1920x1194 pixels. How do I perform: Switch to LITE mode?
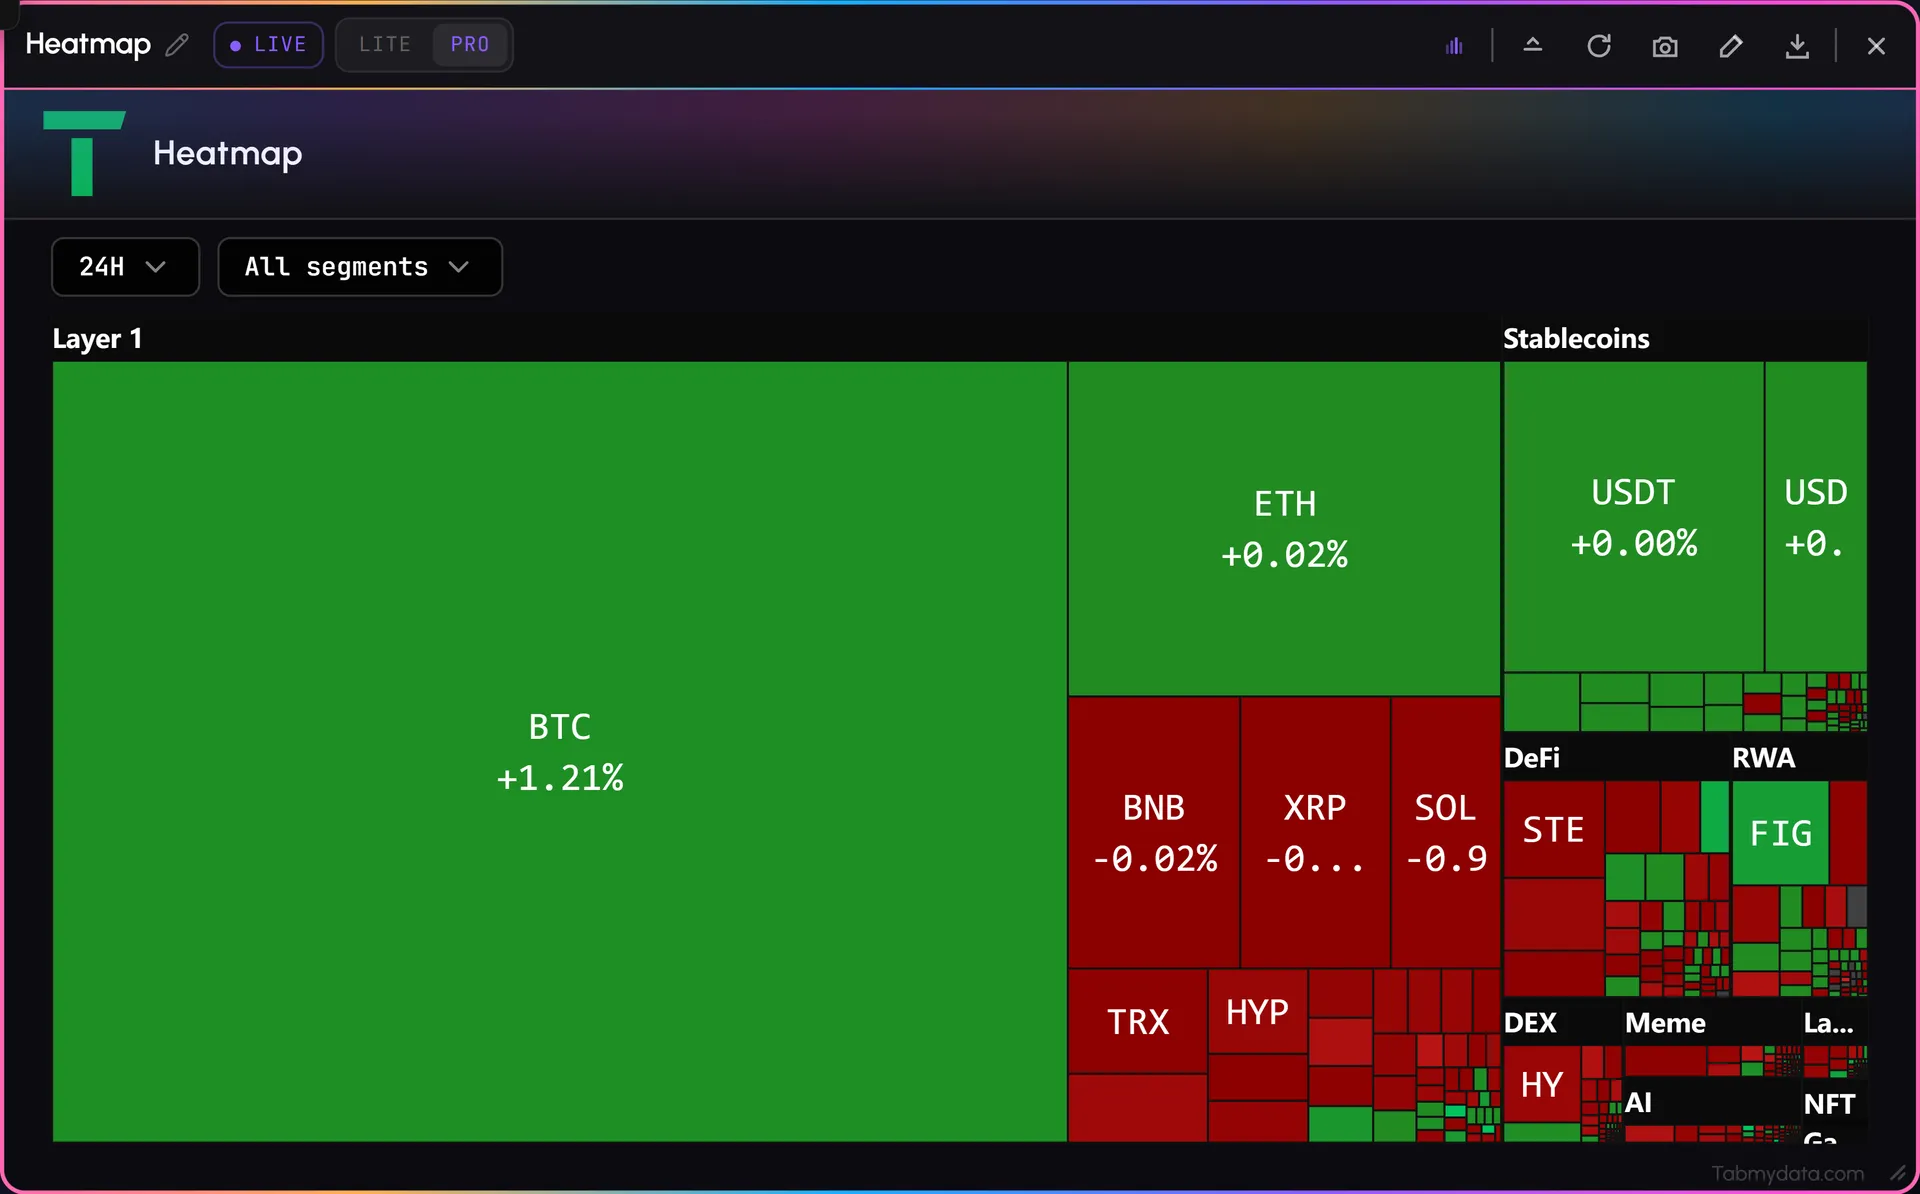point(385,45)
